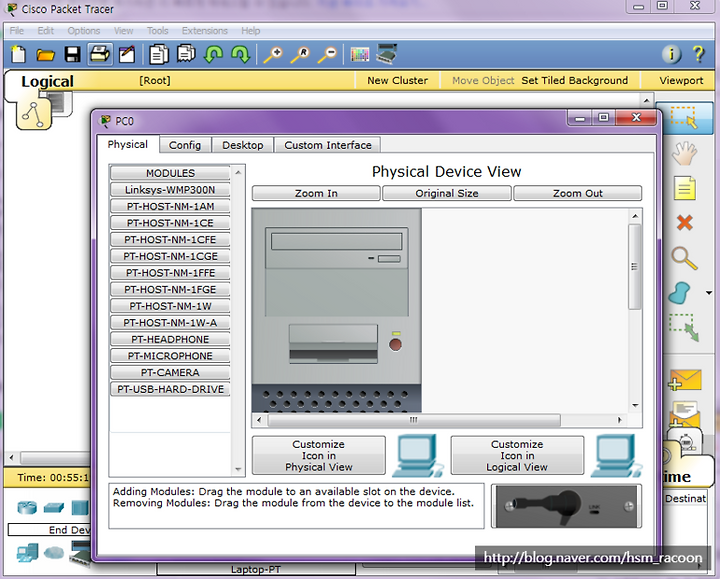Viewport: 720px width, 579px height.
Task: Click the Redo green arrow icon
Action: pos(241,54)
